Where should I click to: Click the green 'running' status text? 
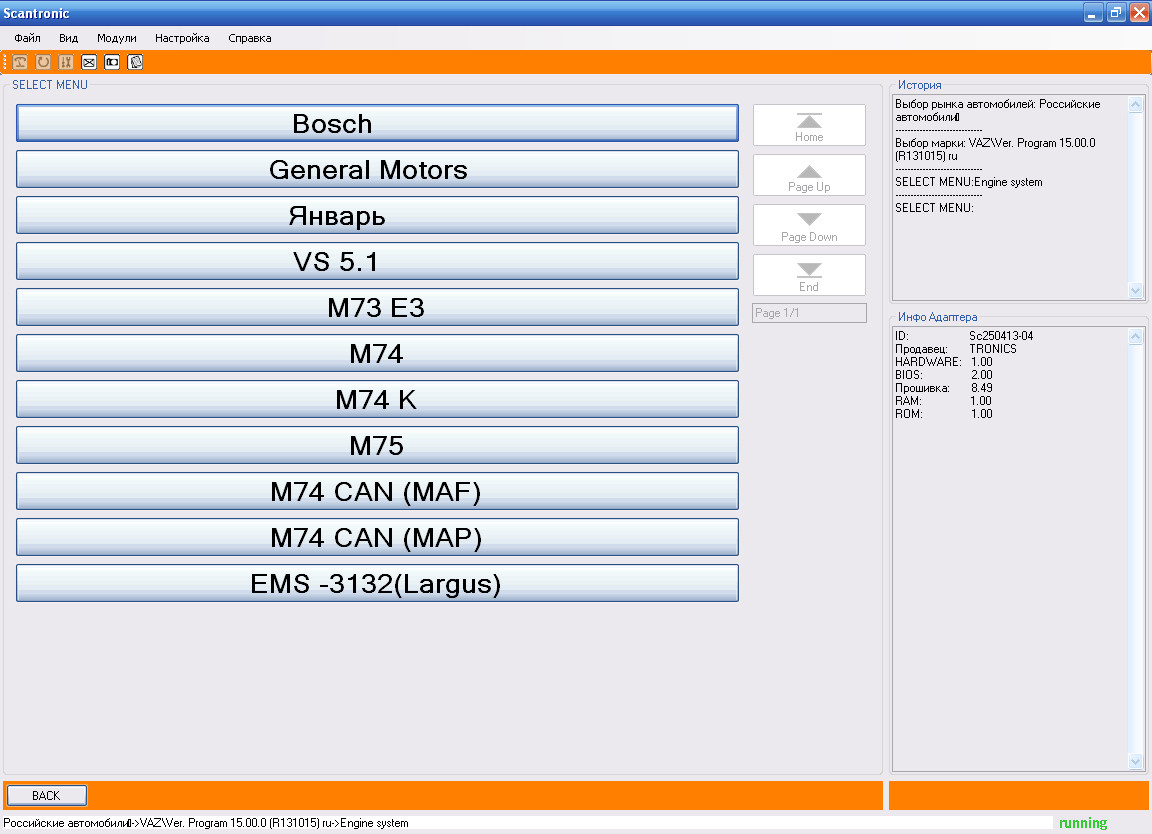(1083, 823)
